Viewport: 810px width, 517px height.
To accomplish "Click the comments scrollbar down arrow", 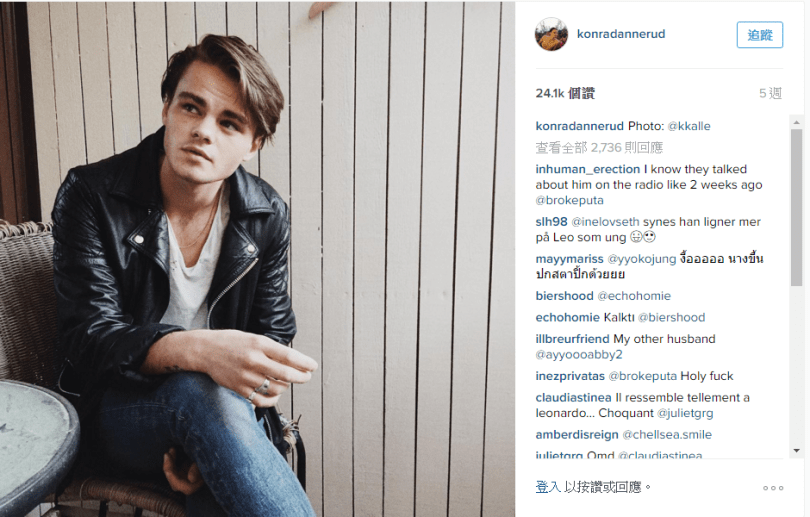I will [796, 451].
